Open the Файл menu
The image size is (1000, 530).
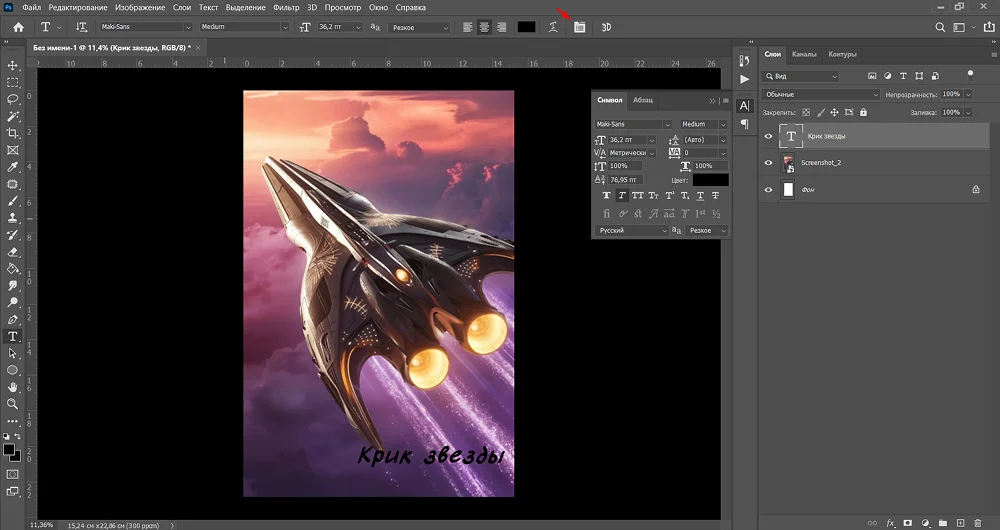click(x=31, y=8)
